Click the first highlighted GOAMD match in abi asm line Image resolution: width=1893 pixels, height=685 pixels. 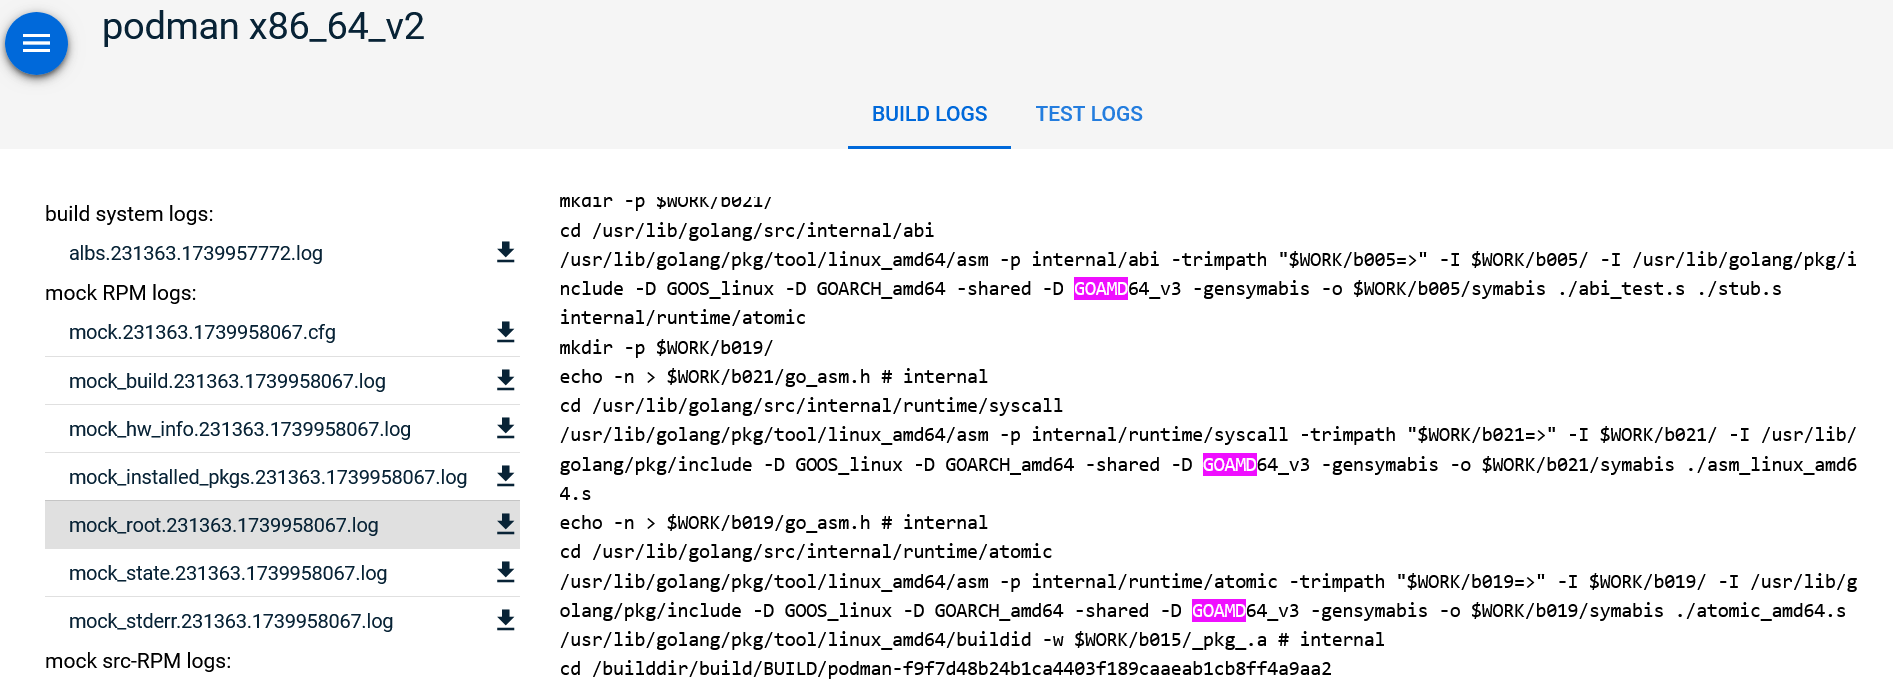point(1100,289)
